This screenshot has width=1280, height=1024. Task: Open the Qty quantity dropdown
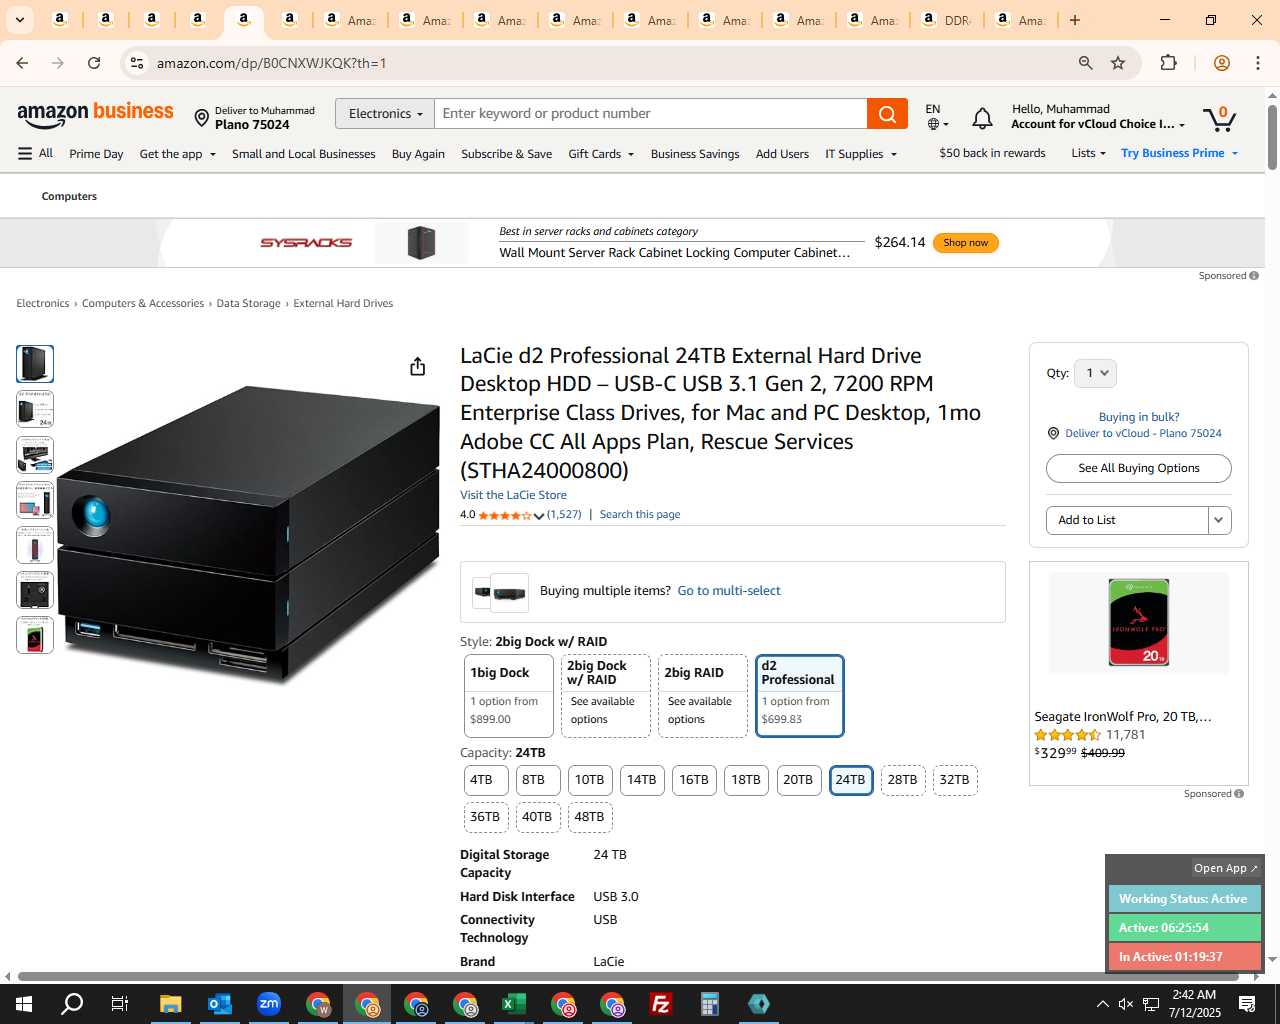click(x=1095, y=373)
